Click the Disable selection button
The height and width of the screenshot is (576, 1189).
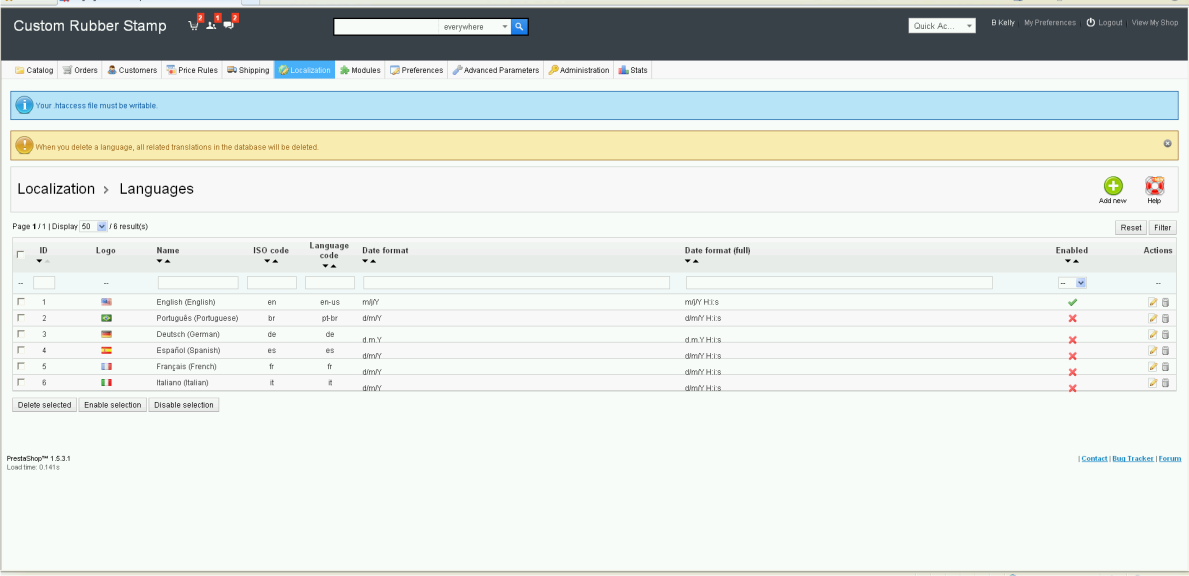[x=184, y=405]
